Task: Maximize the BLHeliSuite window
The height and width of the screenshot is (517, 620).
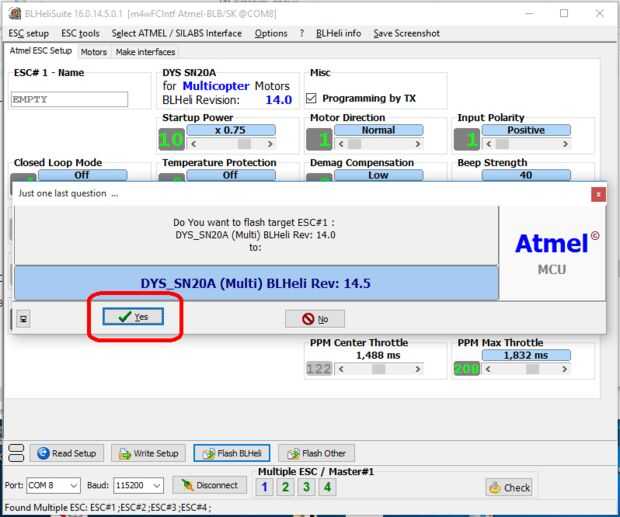Action: tap(564, 13)
